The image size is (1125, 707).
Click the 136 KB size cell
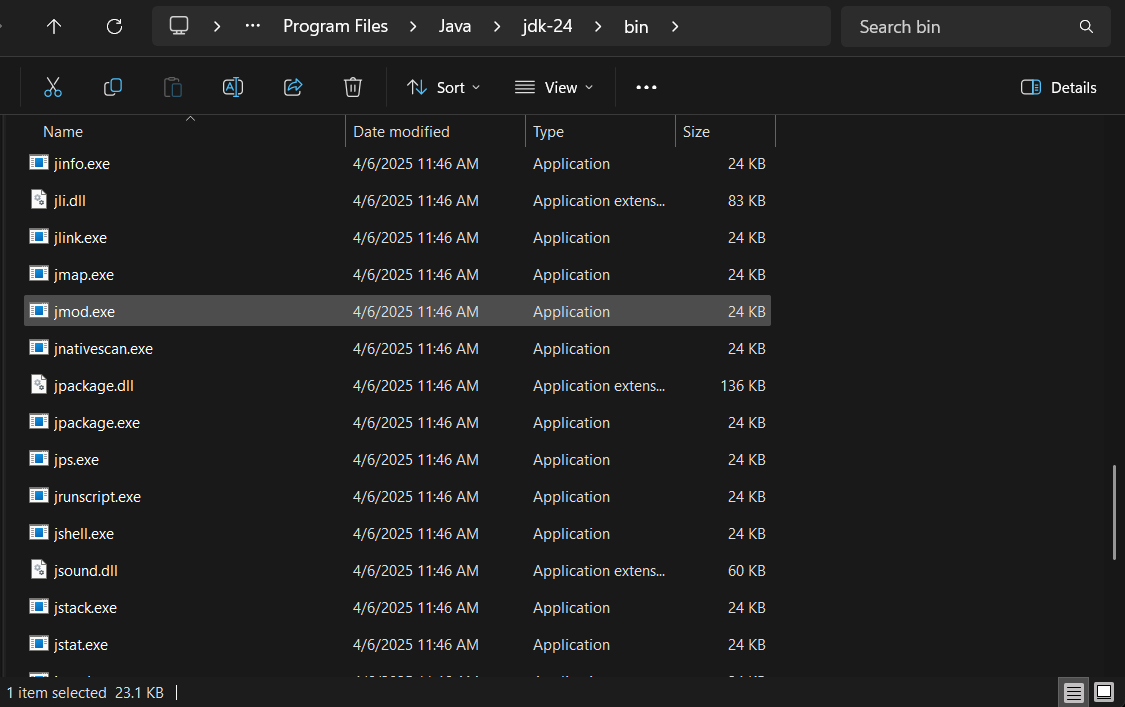(x=743, y=385)
